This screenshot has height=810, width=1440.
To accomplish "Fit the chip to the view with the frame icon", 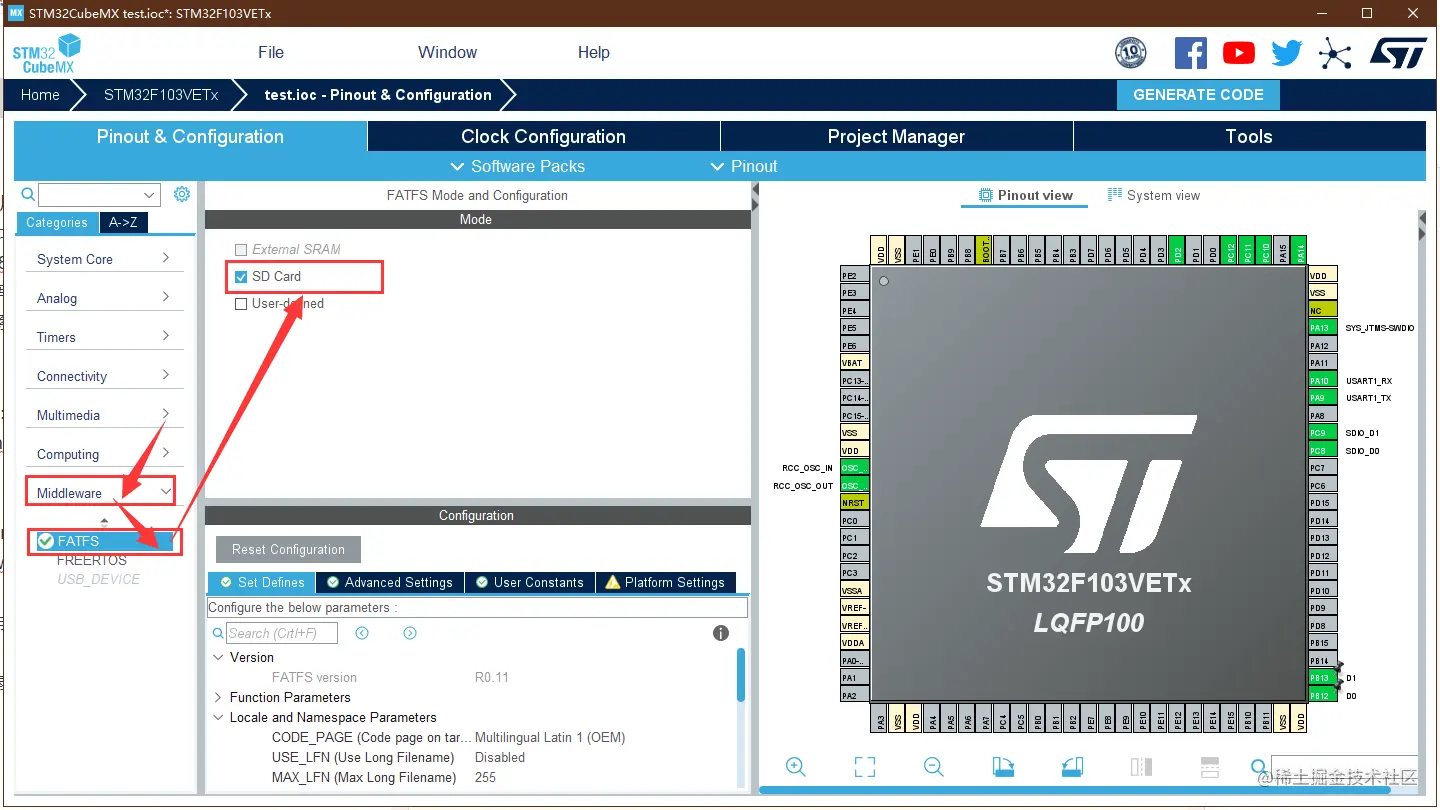I will (x=865, y=767).
